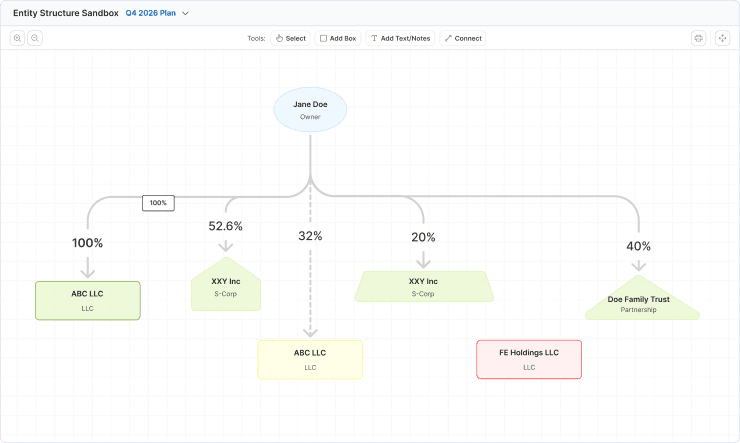Select the house-shaped XXY Inc node

226,284
